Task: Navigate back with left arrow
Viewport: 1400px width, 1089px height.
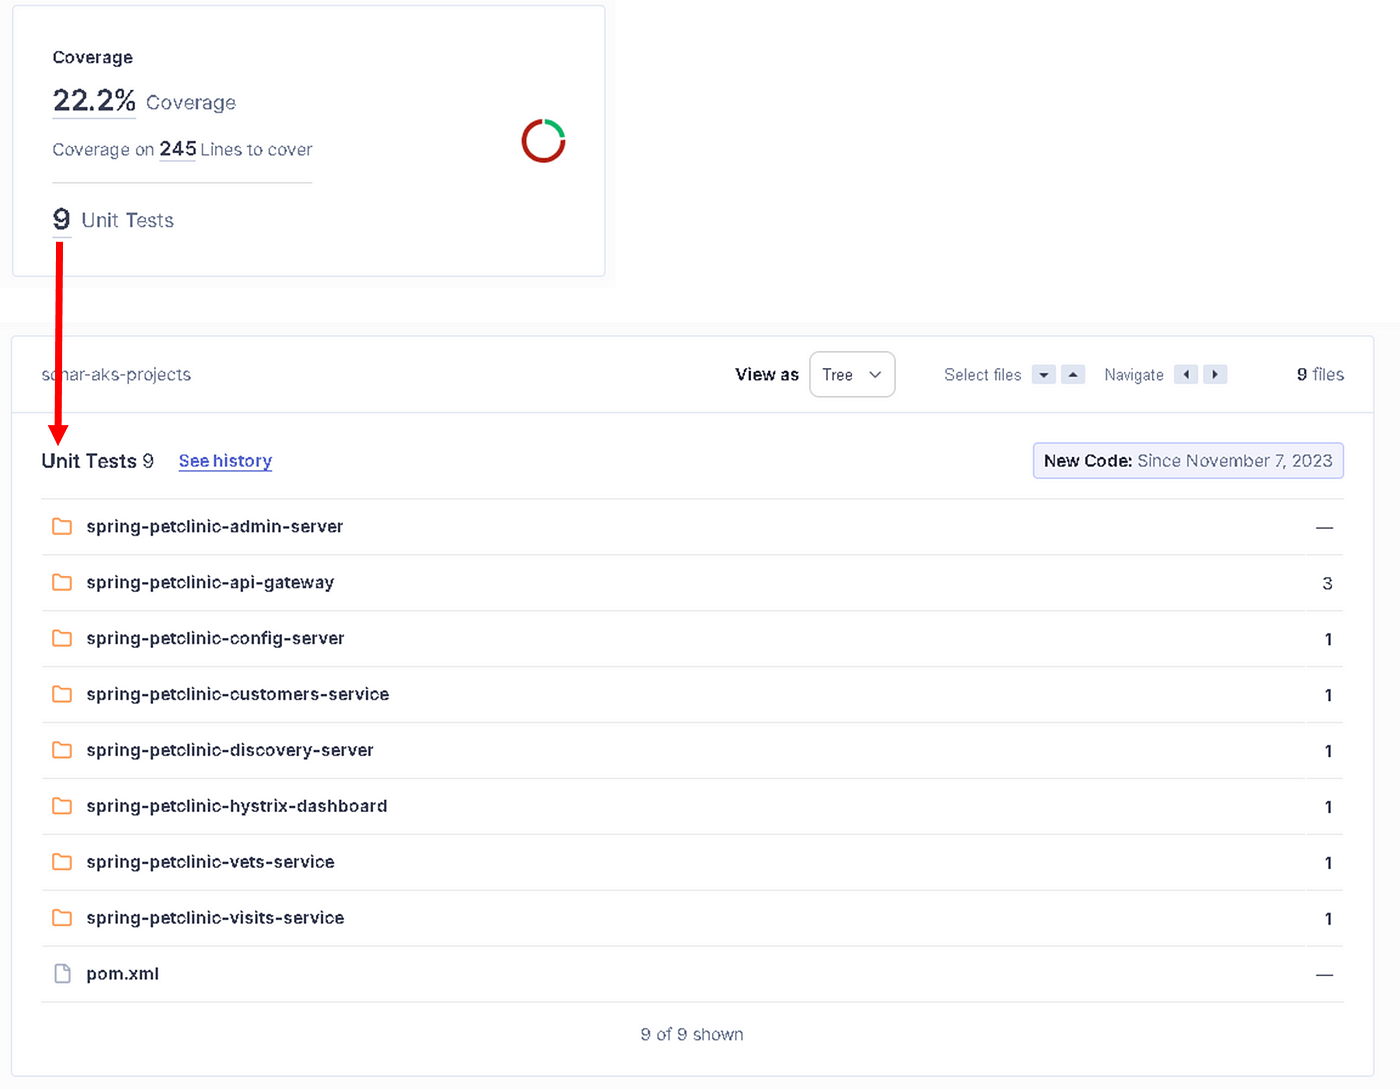Action: click(x=1186, y=375)
